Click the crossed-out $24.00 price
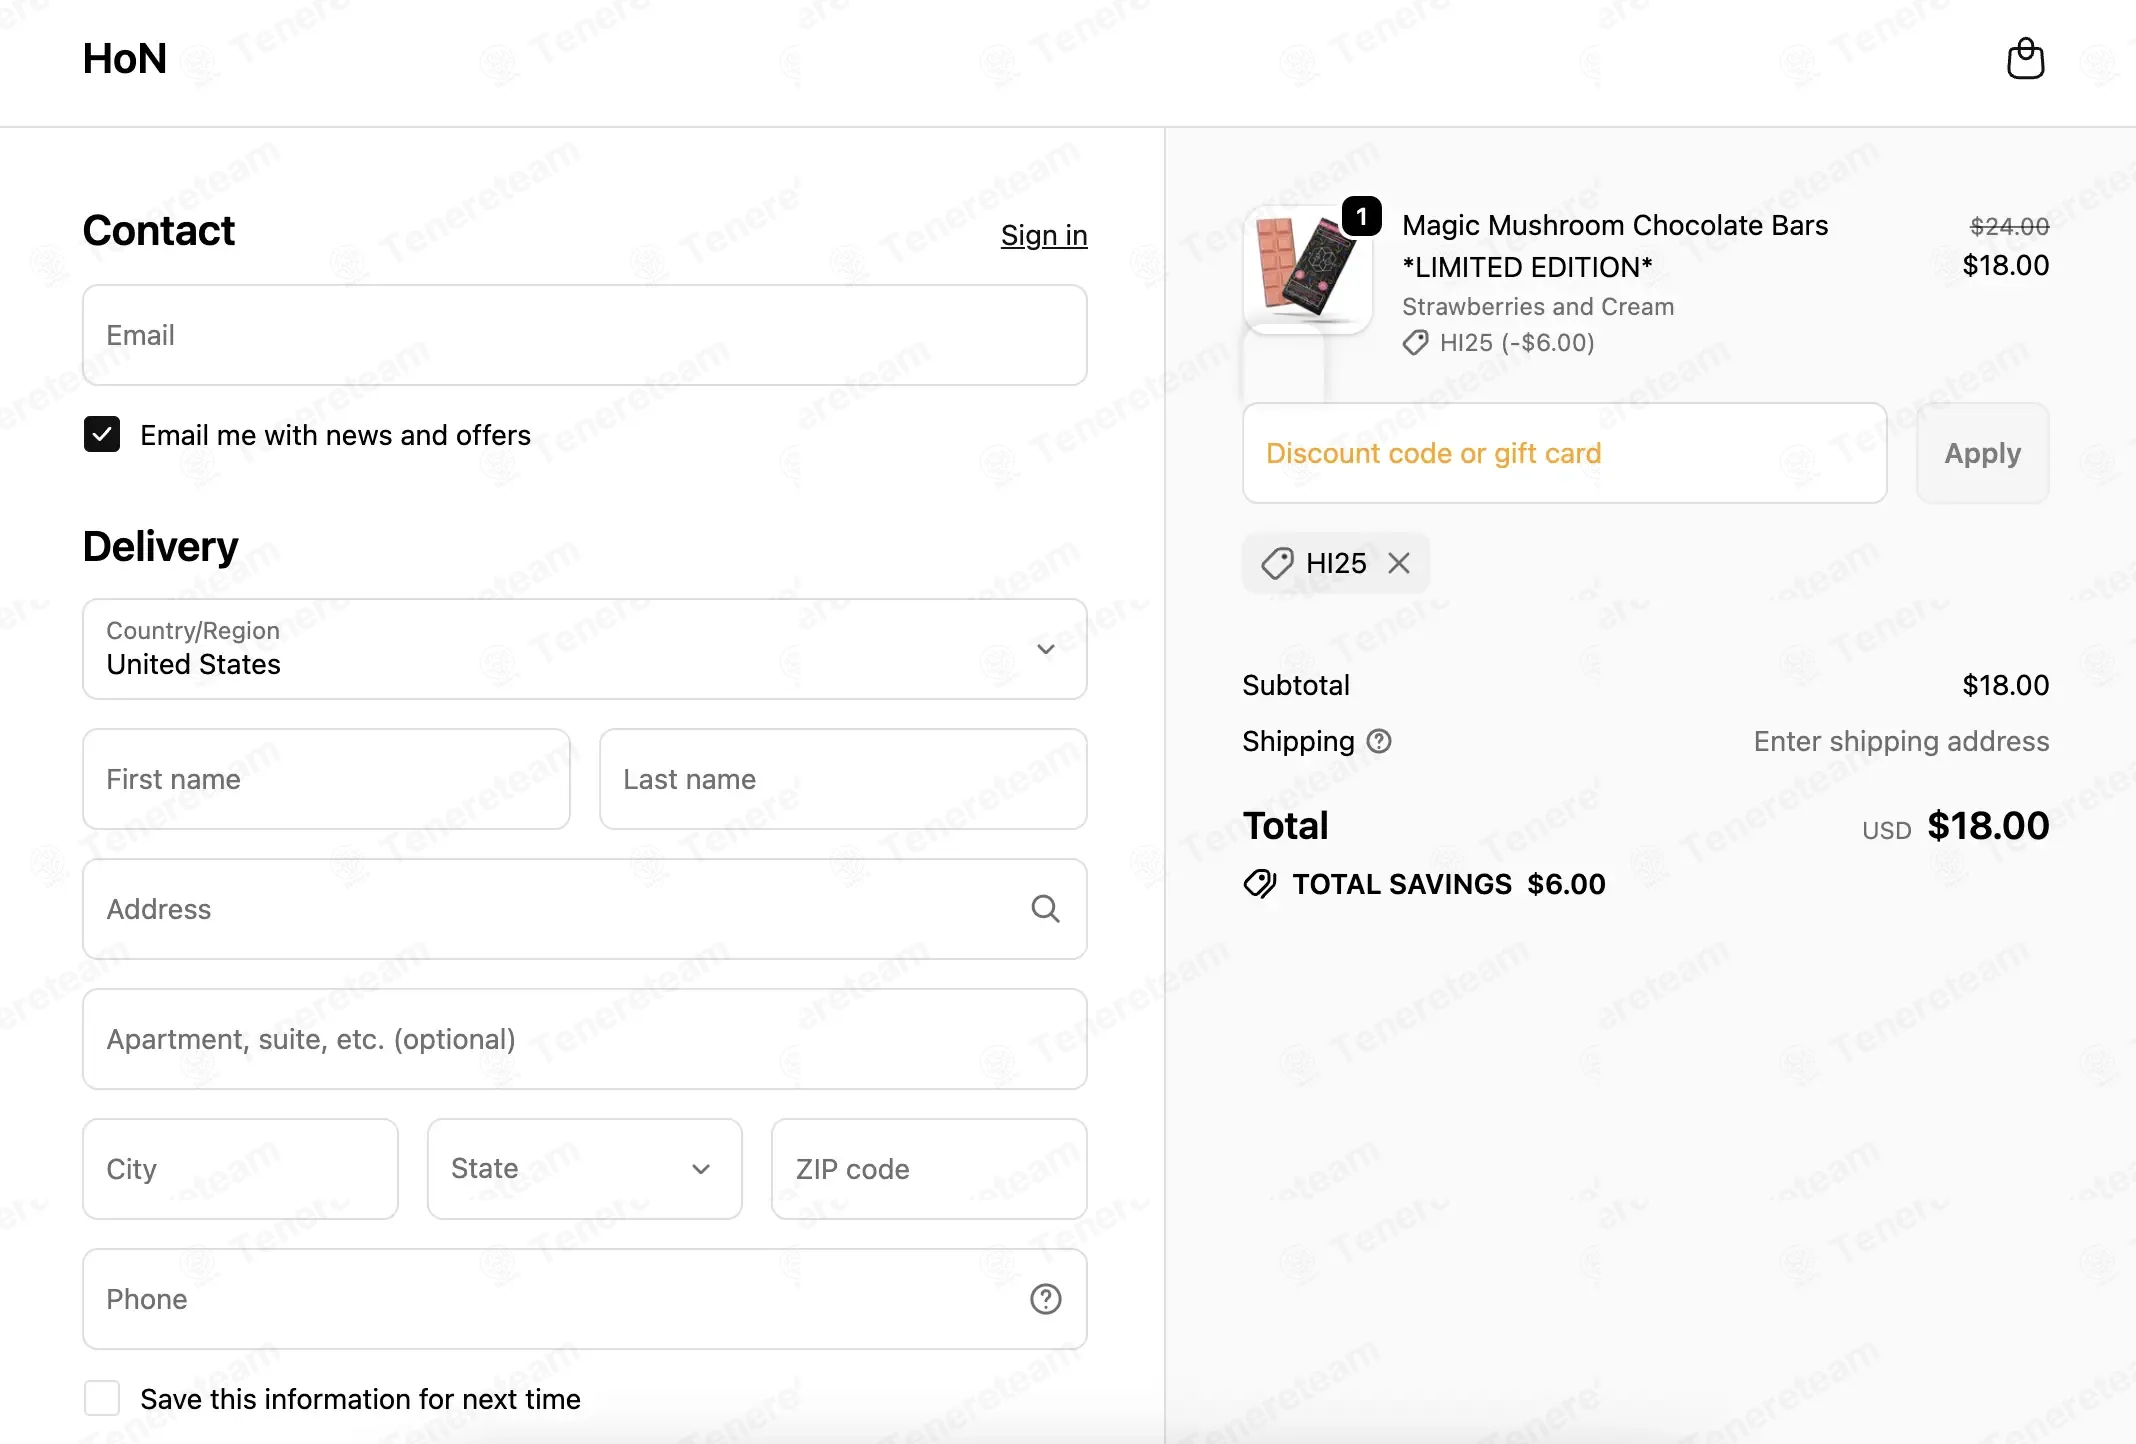Screen dimensions: 2136x1444 pos(2009,226)
